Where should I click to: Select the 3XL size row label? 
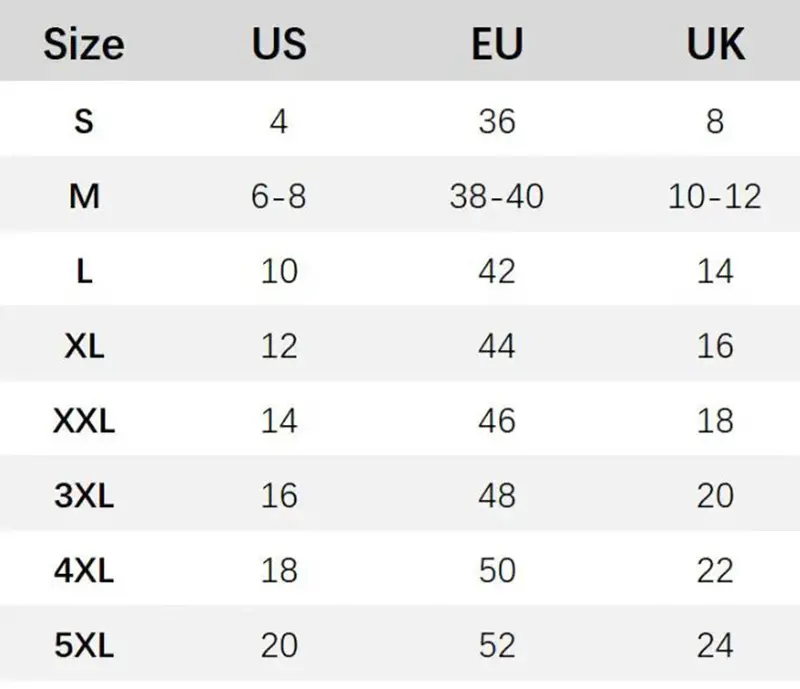(84, 496)
